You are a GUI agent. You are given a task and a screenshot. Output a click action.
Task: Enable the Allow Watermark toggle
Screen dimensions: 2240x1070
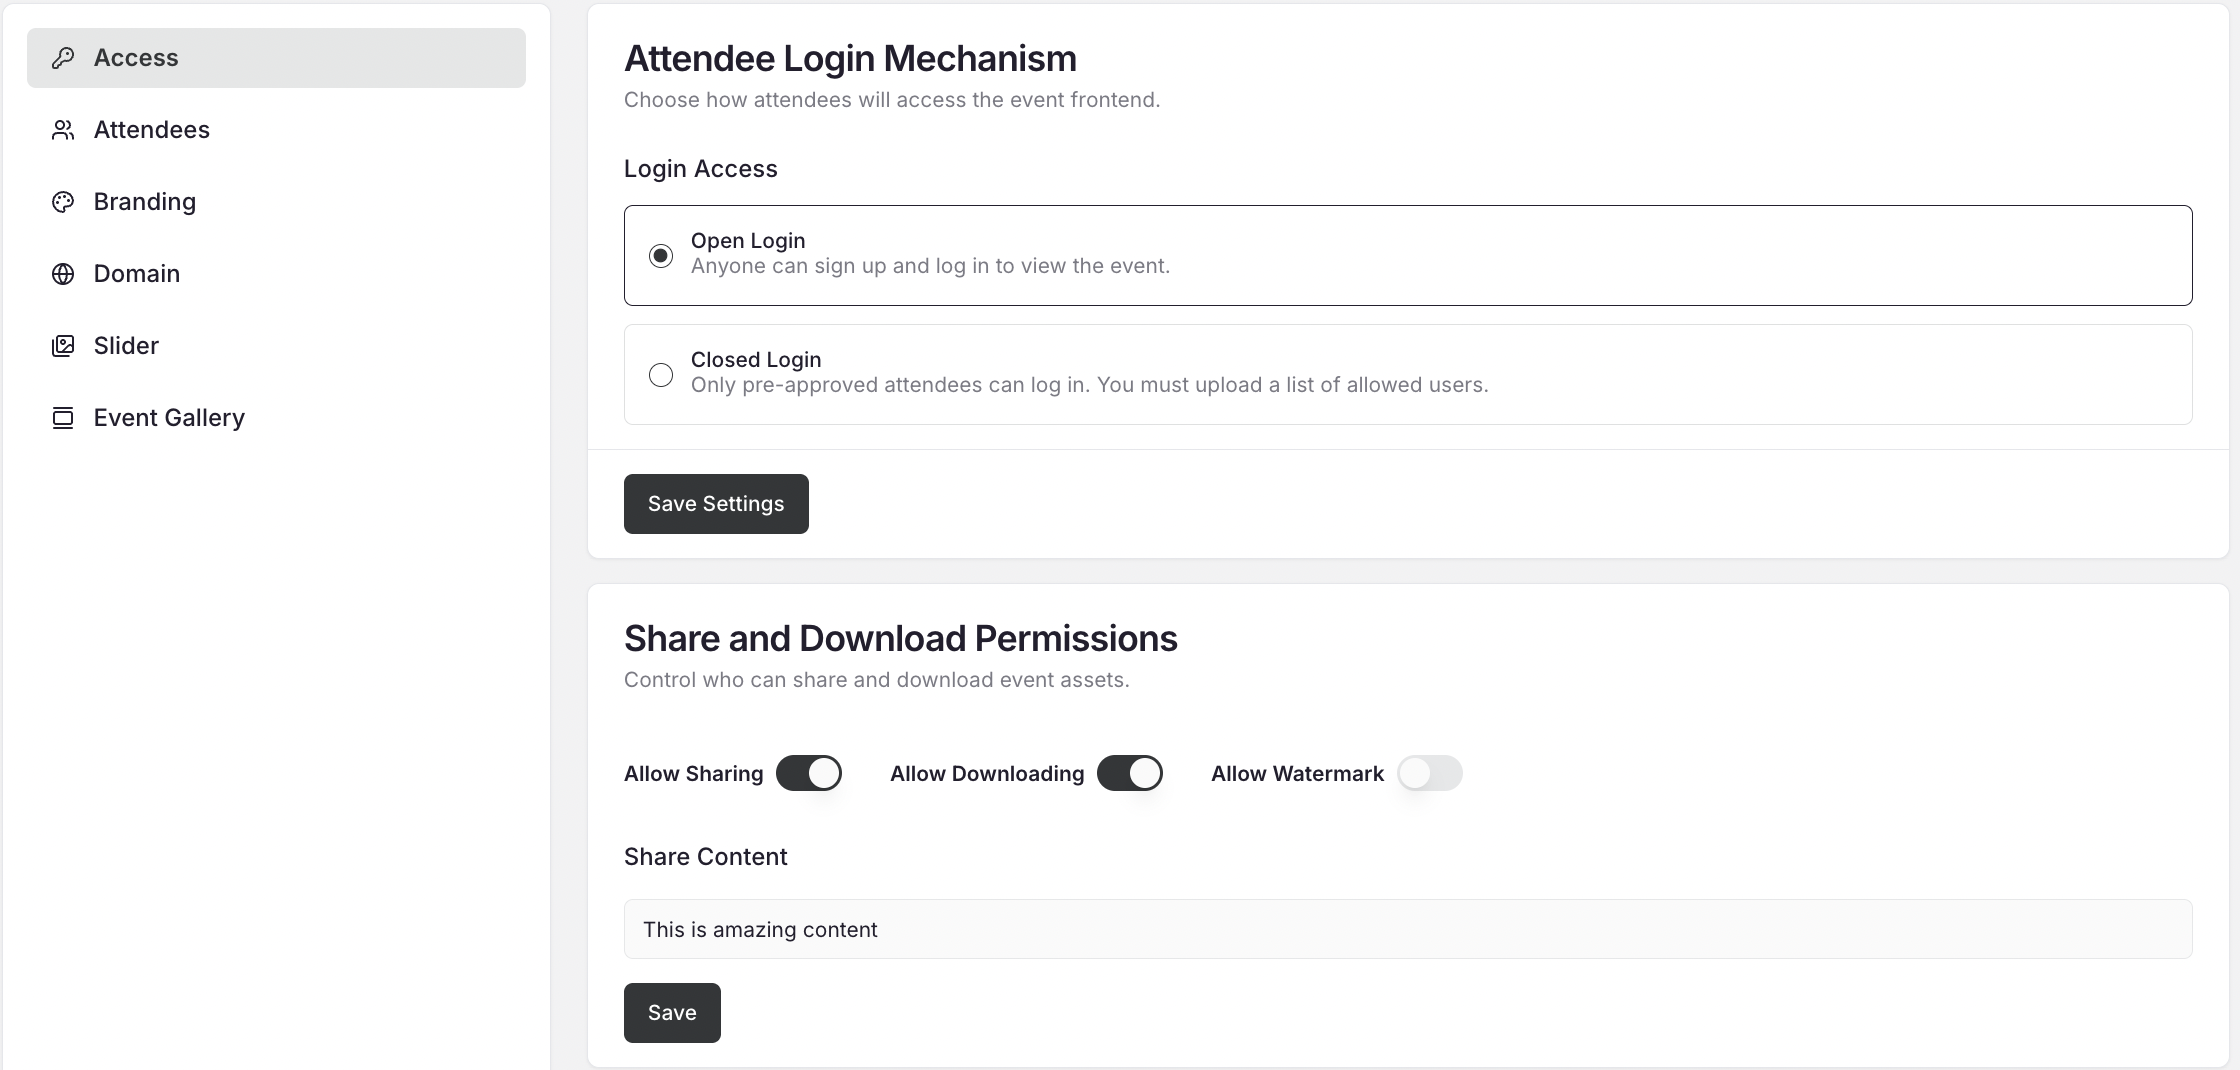(x=1430, y=773)
